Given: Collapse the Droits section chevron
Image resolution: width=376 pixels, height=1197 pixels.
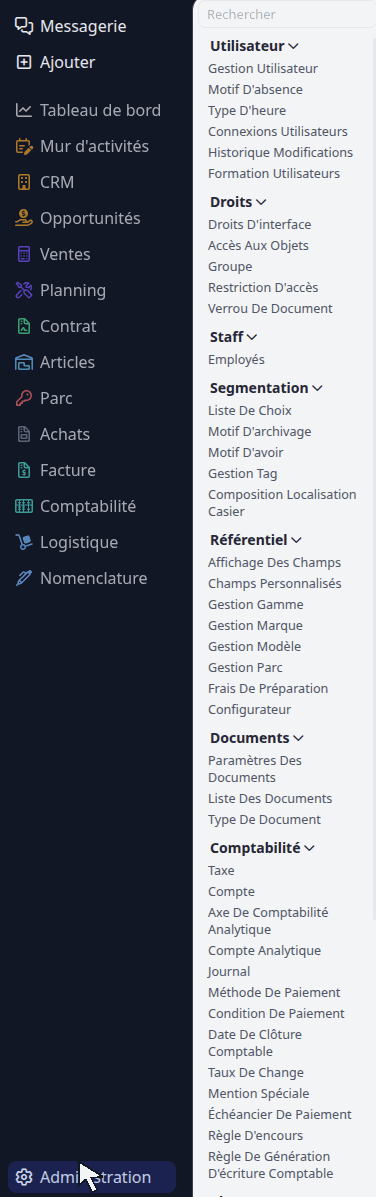Looking at the screenshot, I should (262, 203).
